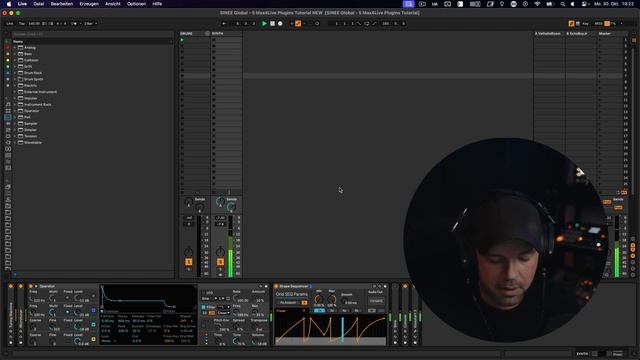Select green collection tag in browser sidebar
Image resolution: width=640 pixels, height=360 pixels.
[x=8, y=67]
